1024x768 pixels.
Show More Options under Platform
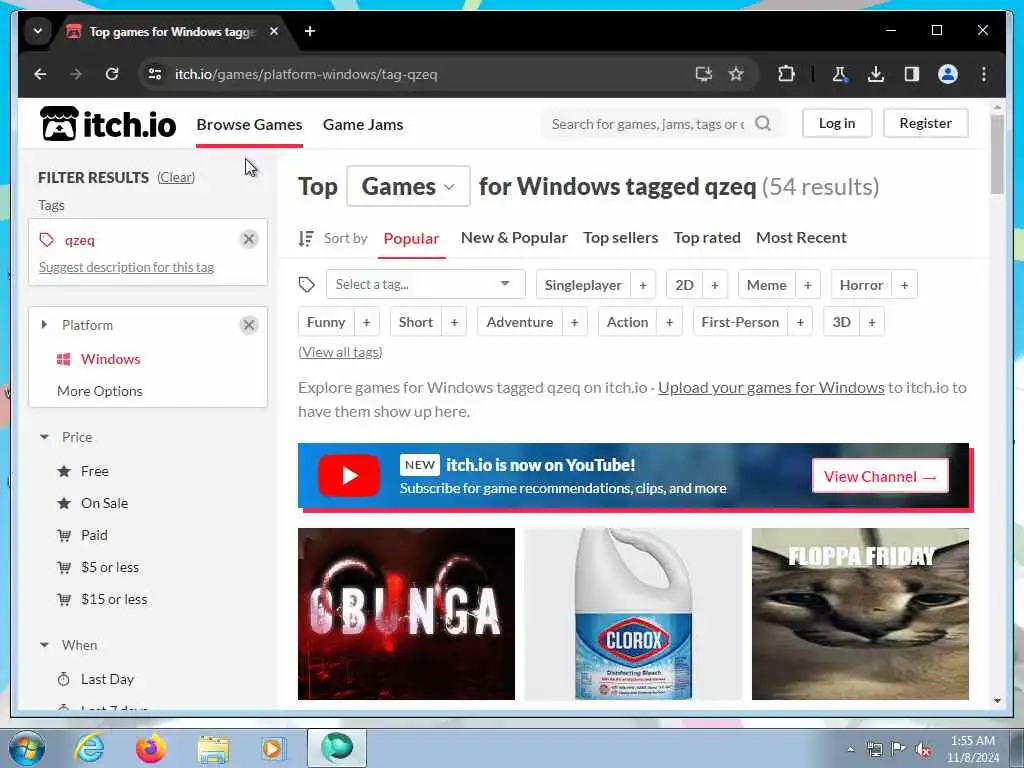[x=99, y=391]
